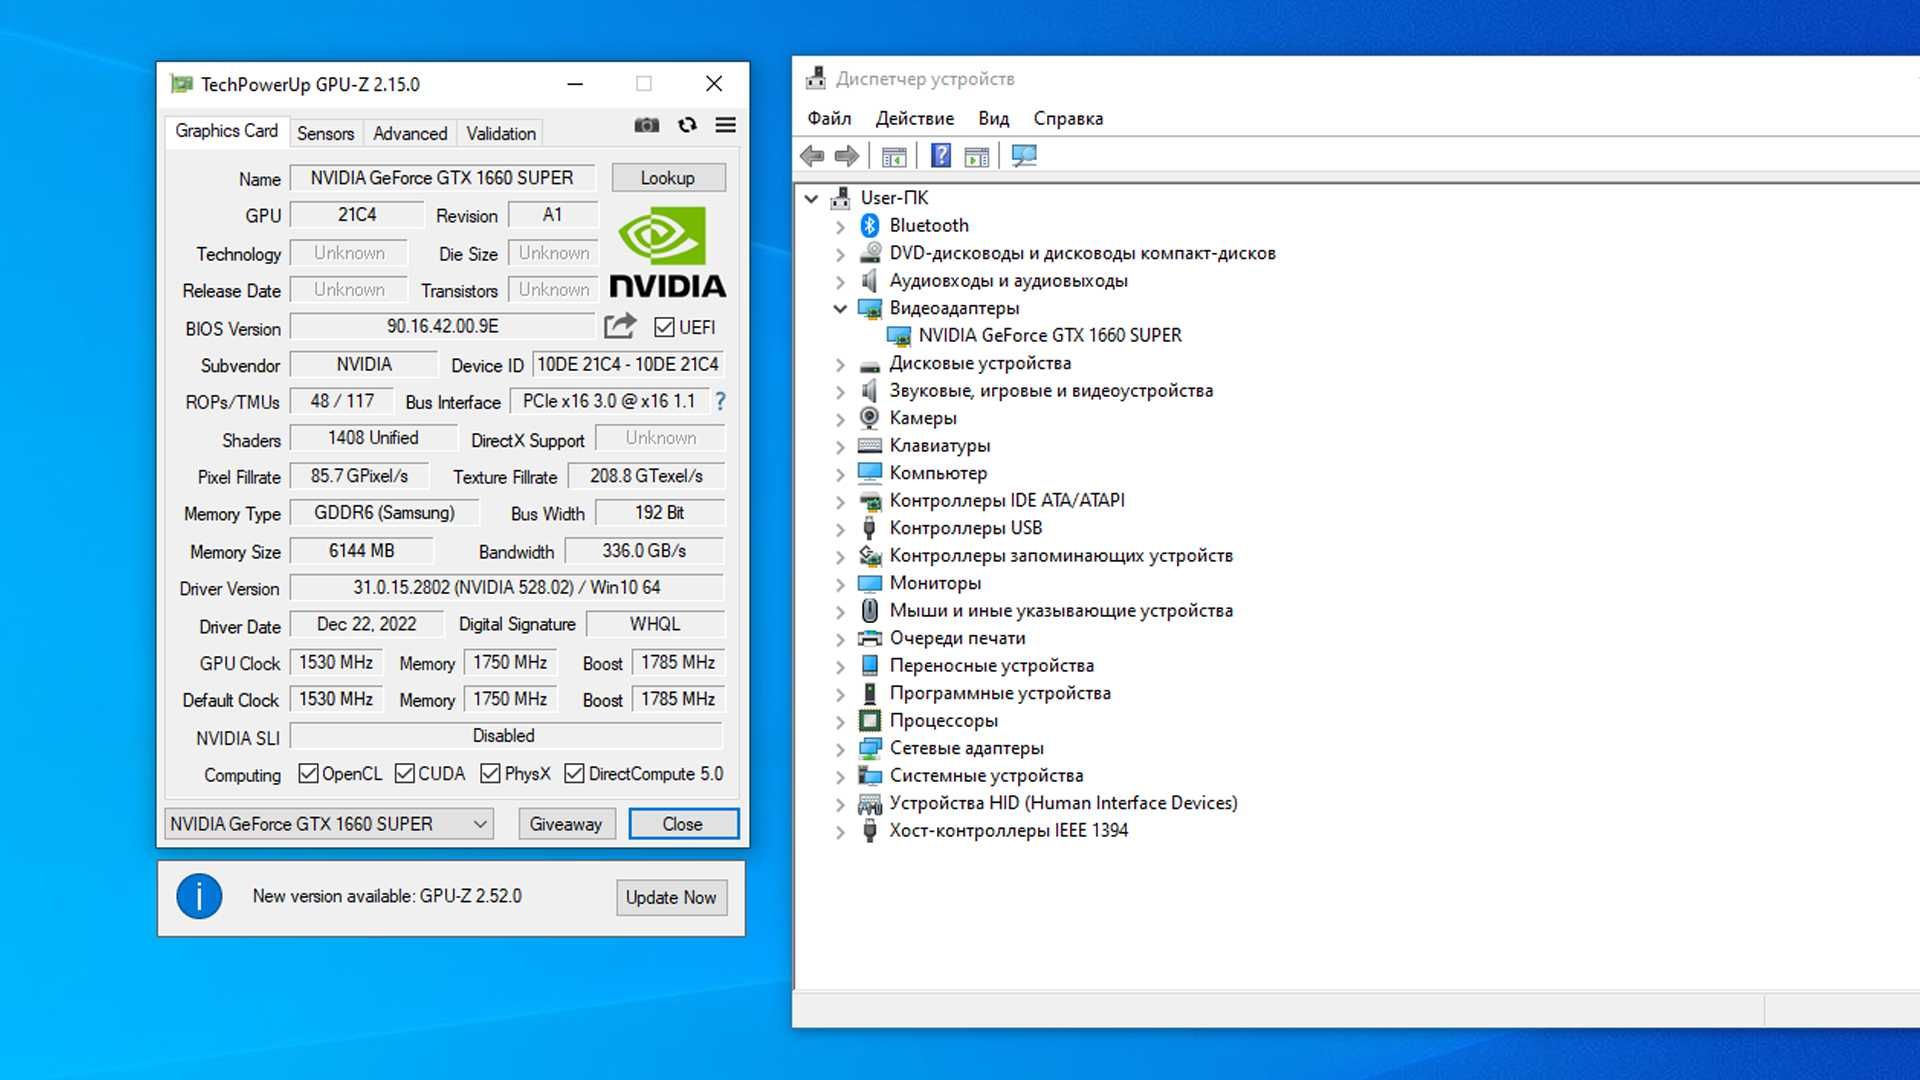The image size is (1920, 1080).
Task: Click the show console tree toolbar icon
Action: pos(894,156)
